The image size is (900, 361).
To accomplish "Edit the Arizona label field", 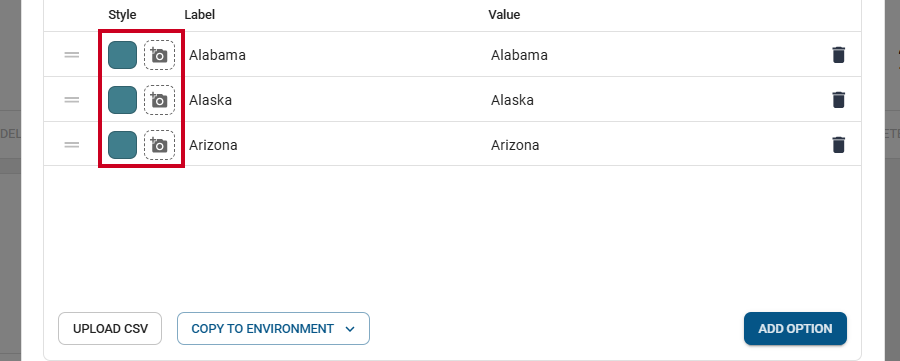I will [334, 145].
